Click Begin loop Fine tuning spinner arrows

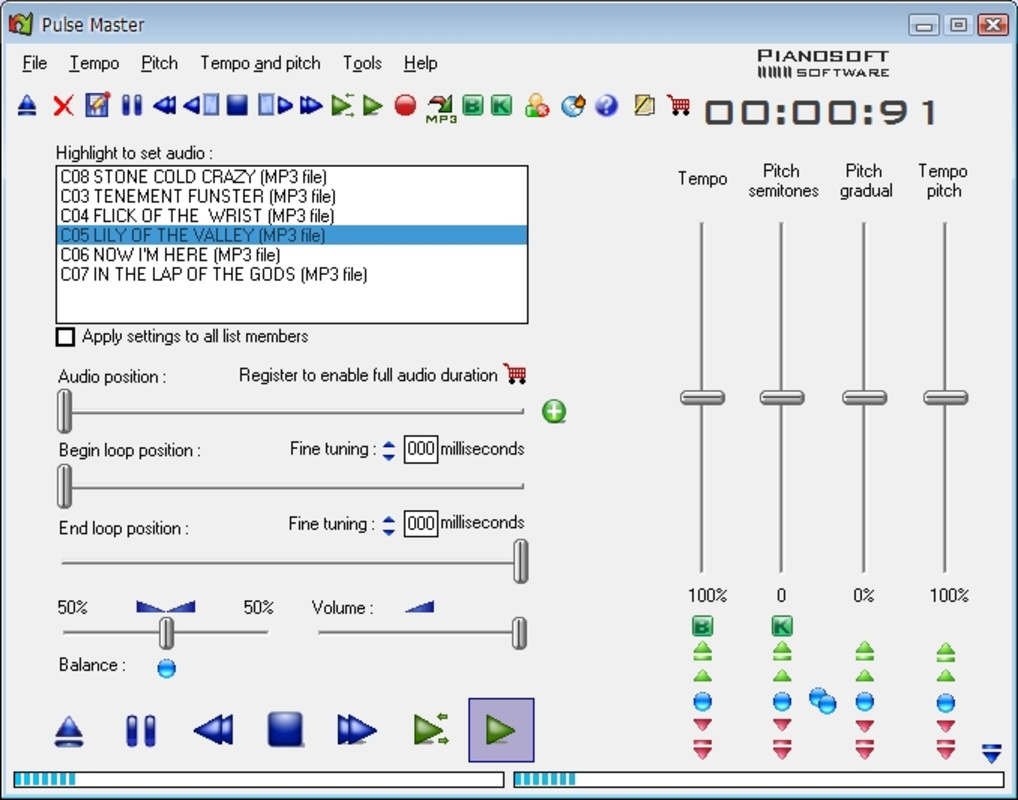coord(388,450)
